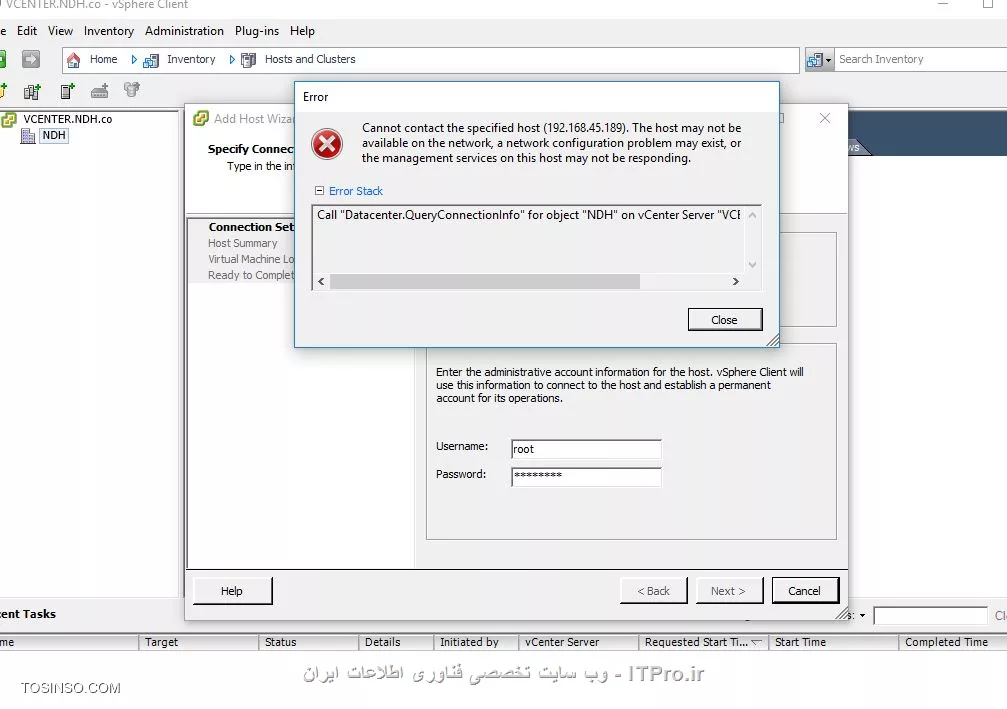
Task: Click the Completed Time column header
Action: coord(953,642)
